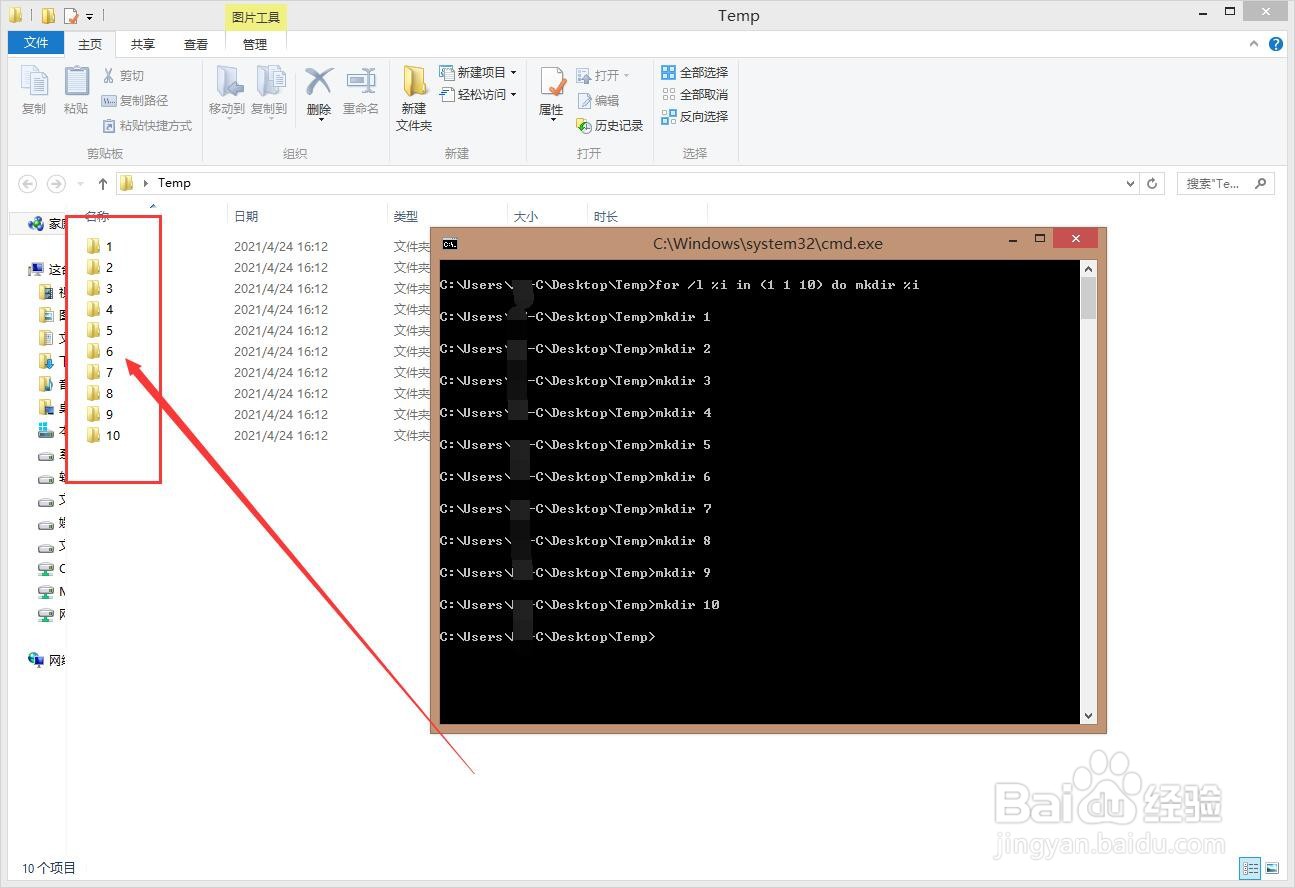The width and height of the screenshot is (1295, 888).
Task: Create a New folder (新建文件夹)
Action: pos(414,98)
